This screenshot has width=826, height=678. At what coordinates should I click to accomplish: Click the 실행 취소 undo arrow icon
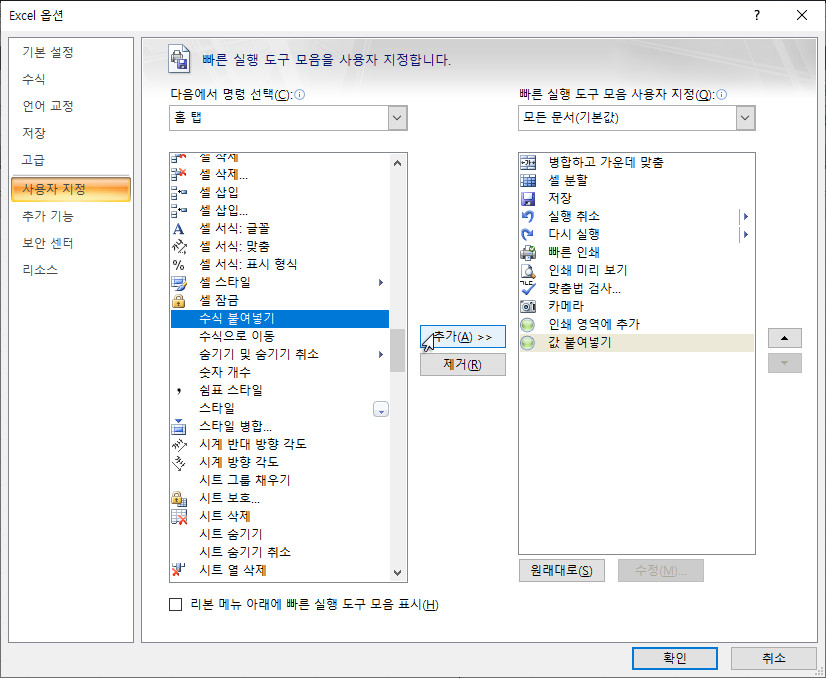pyautogui.click(x=528, y=217)
